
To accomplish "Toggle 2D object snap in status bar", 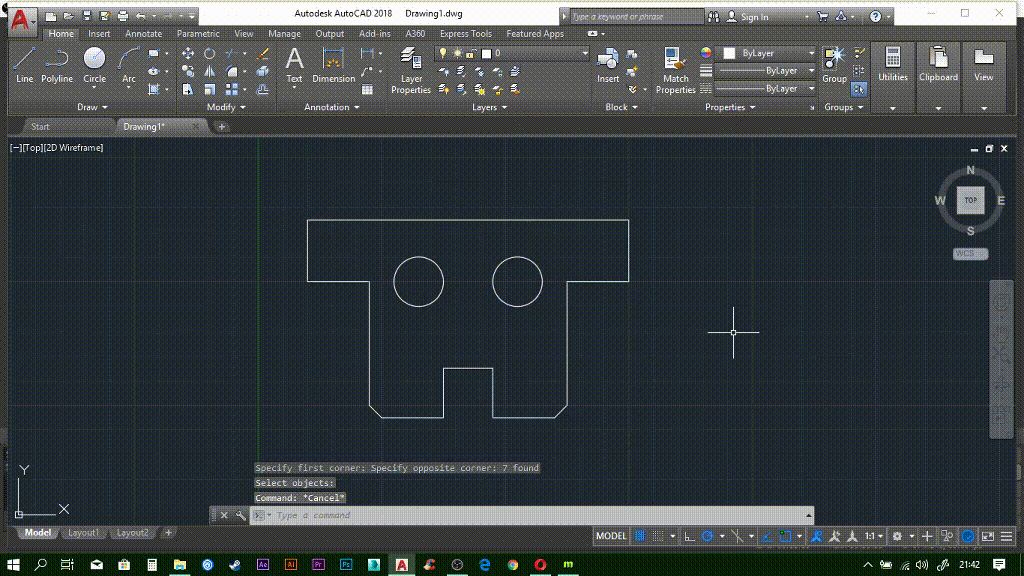I will coord(786,536).
